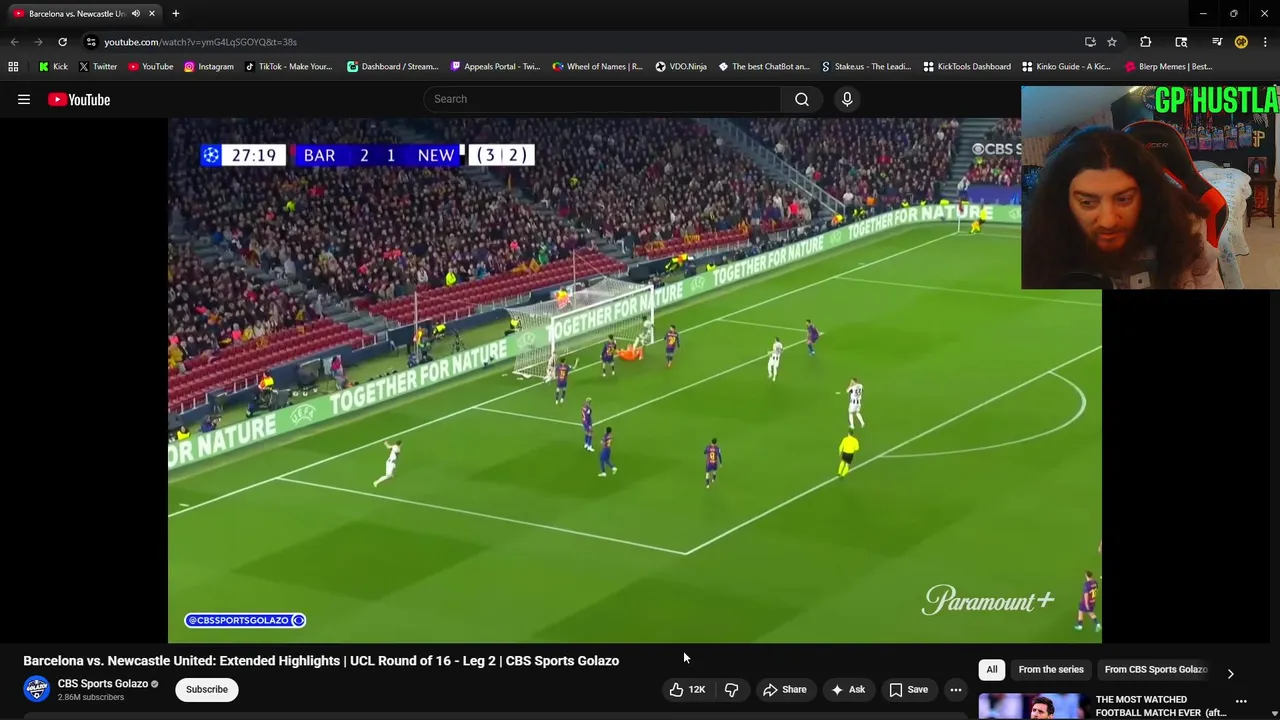Viewport: 1280px width, 720px height.
Task: Dislike the video with thumbs down
Action: [732, 689]
